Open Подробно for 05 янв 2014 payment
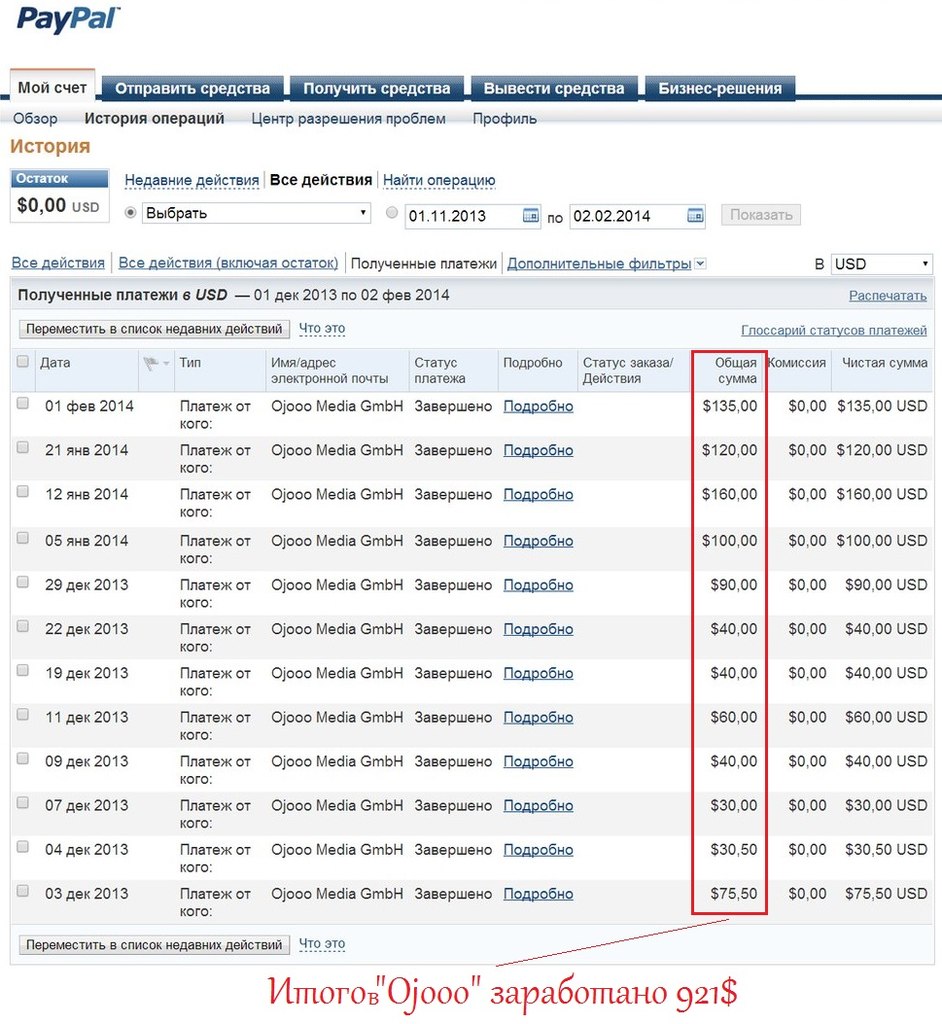The width and height of the screenshot is (942, 1024). tap(538, 541)
